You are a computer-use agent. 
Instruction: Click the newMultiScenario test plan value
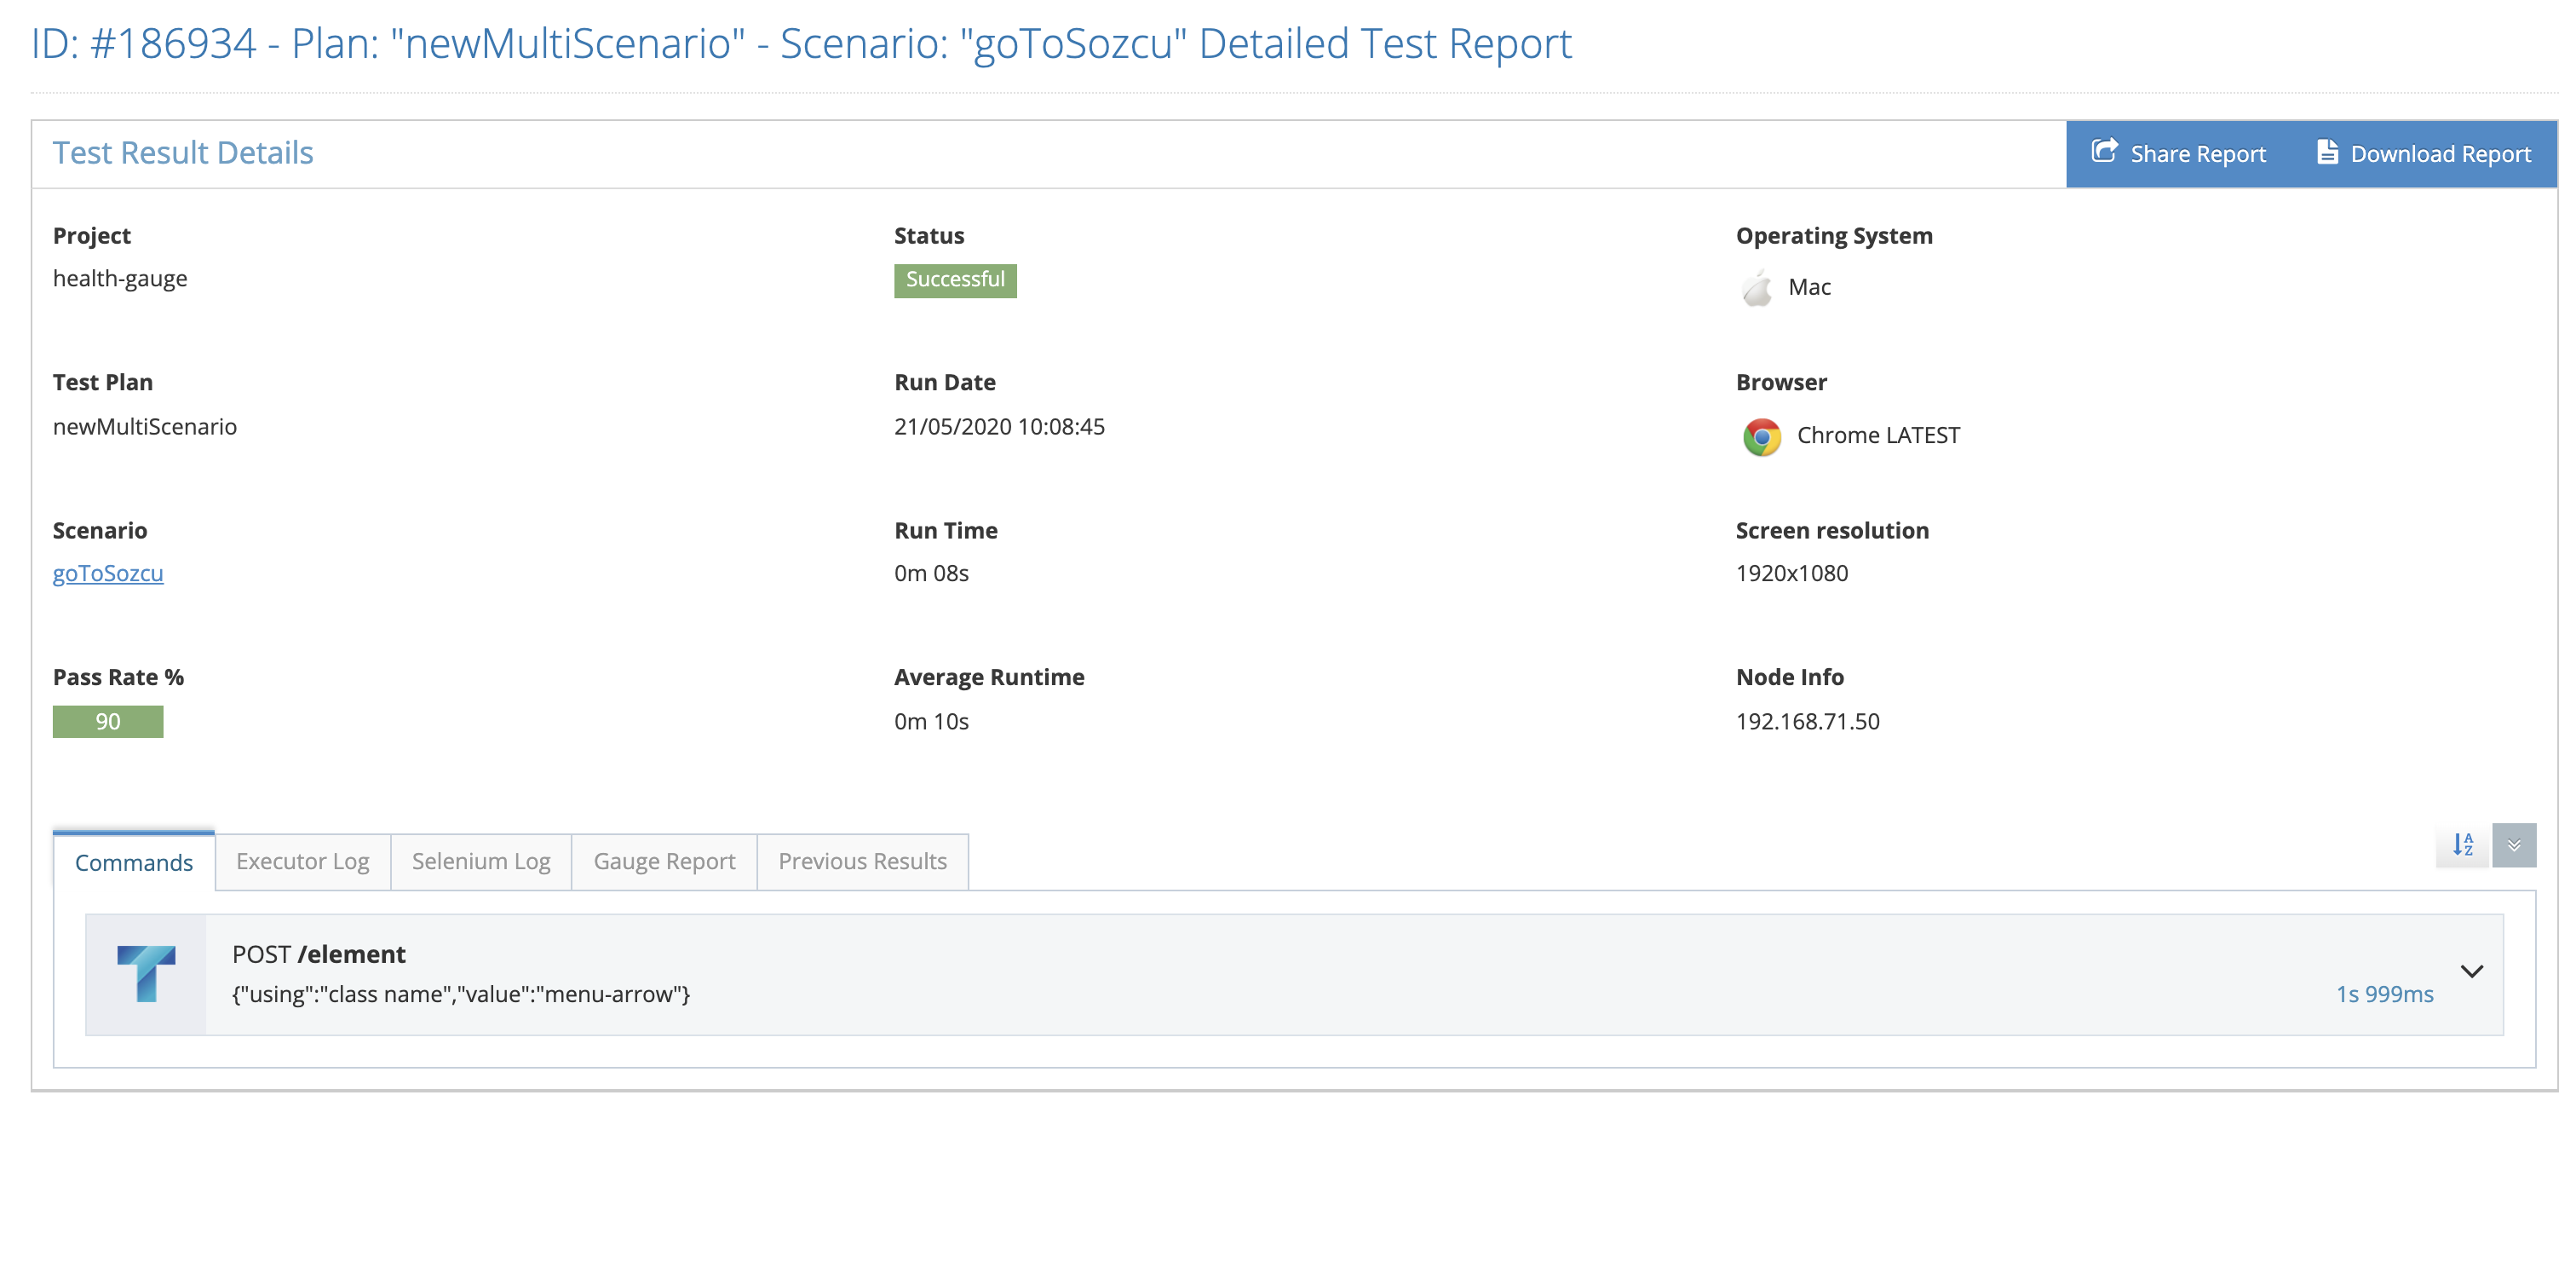coord(145,426)
